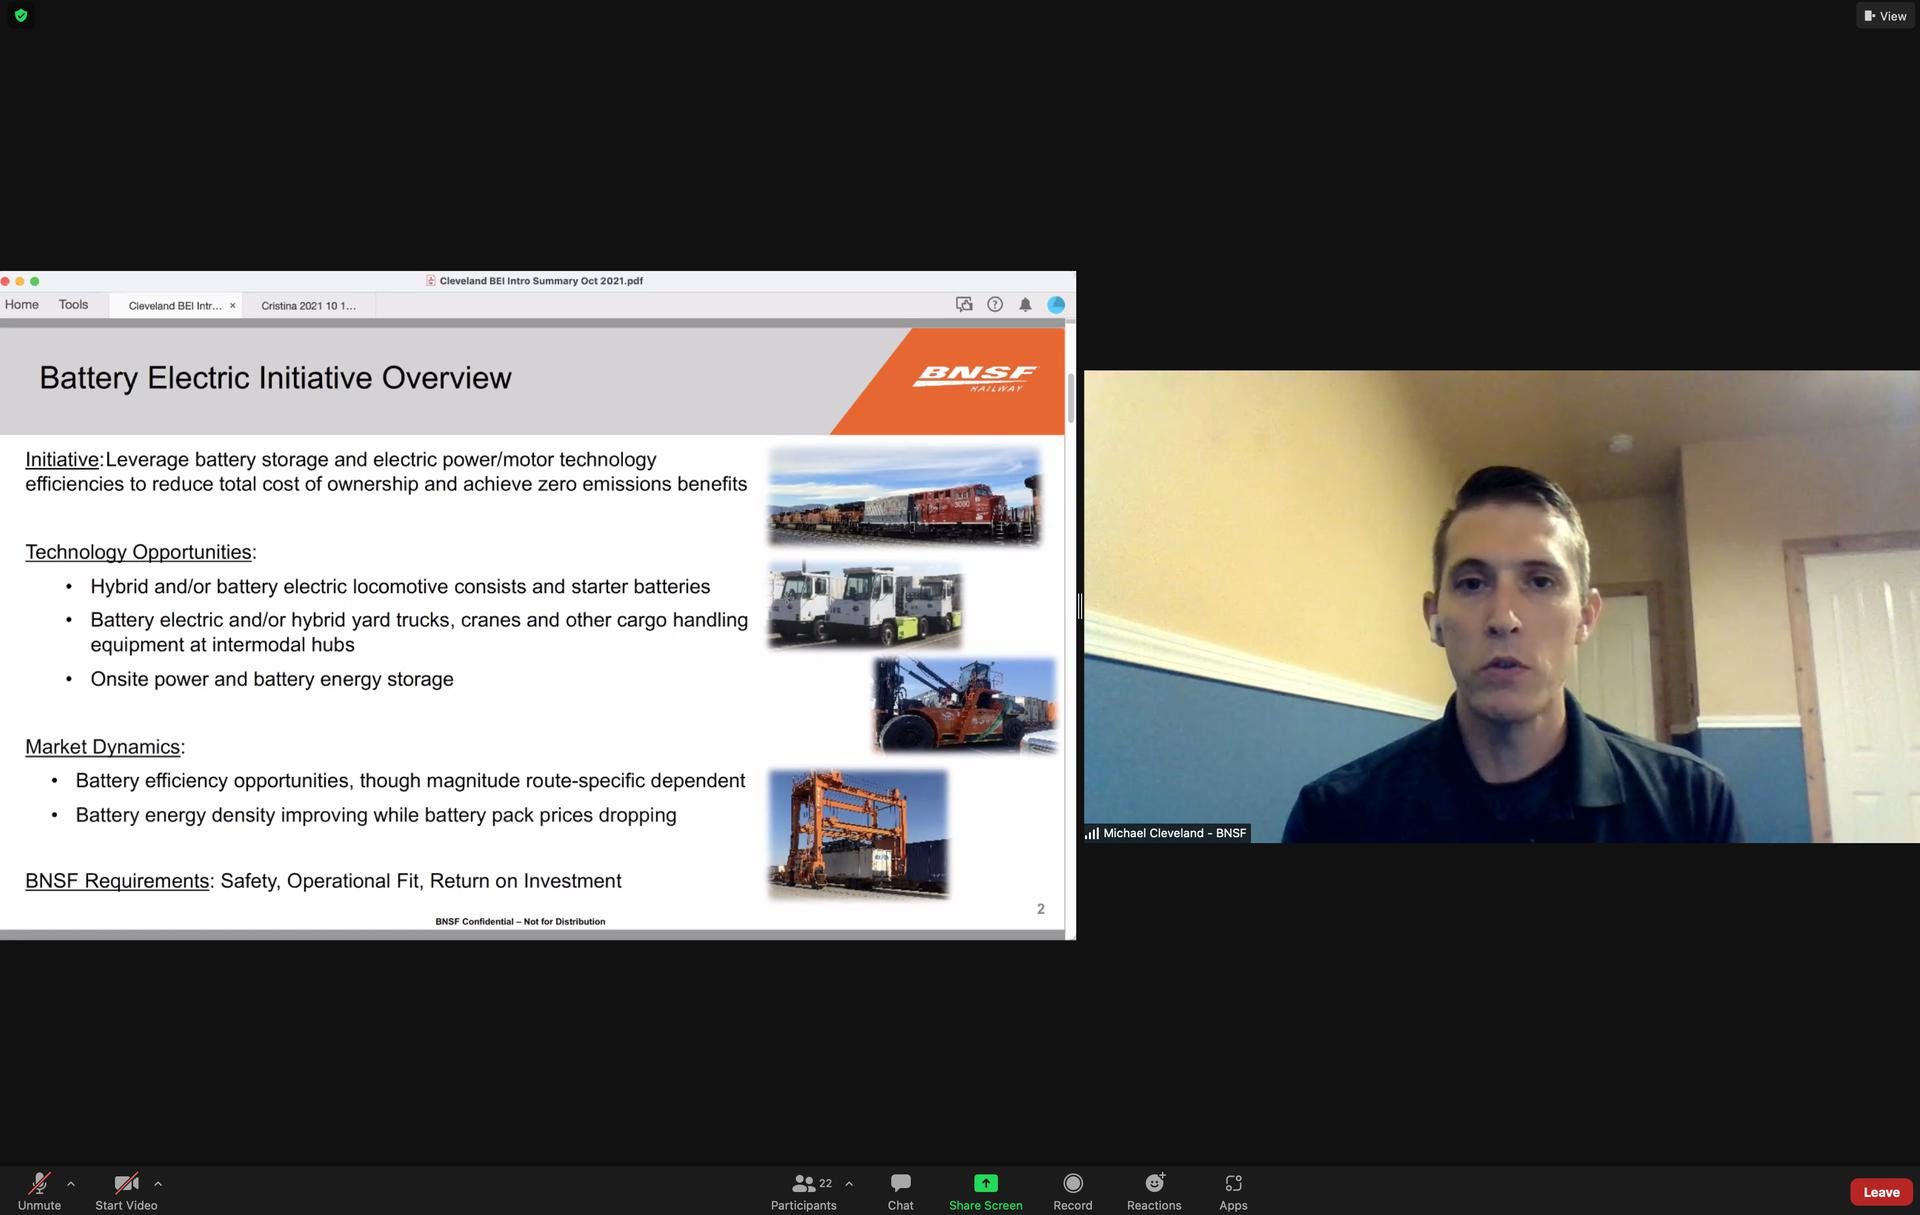Viewport: 1920px width, 1215px height.
Task: Click the green encryption shield icon
Action: 21,16
